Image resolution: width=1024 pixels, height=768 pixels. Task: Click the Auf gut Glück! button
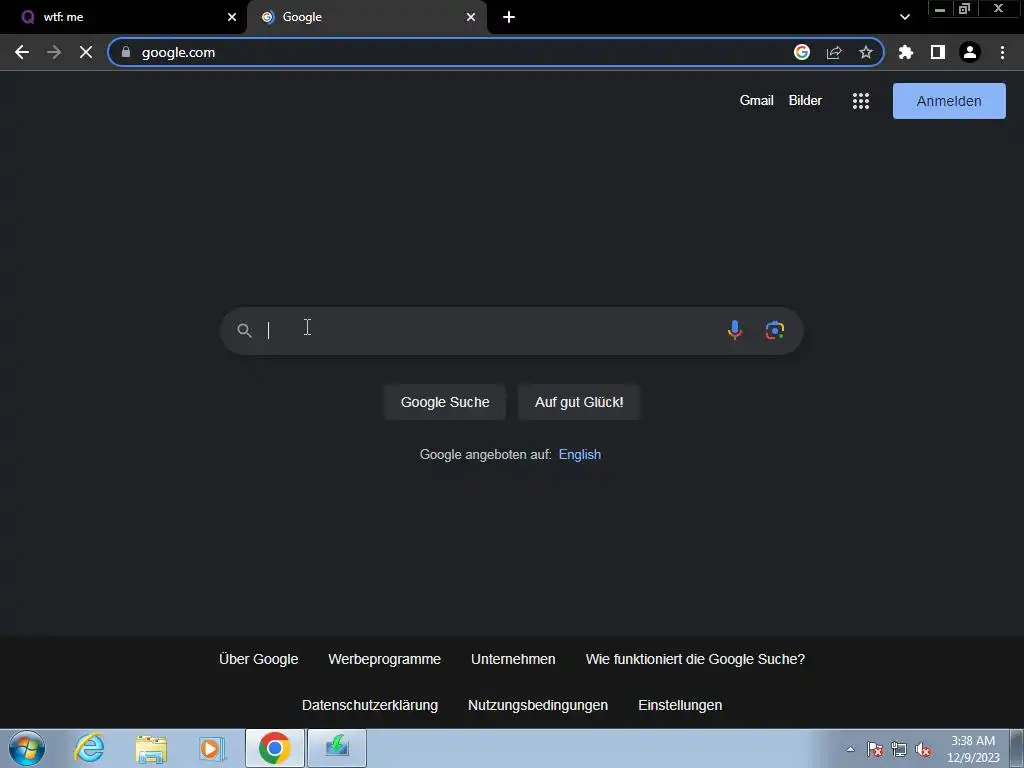click(x=579, y=402)
